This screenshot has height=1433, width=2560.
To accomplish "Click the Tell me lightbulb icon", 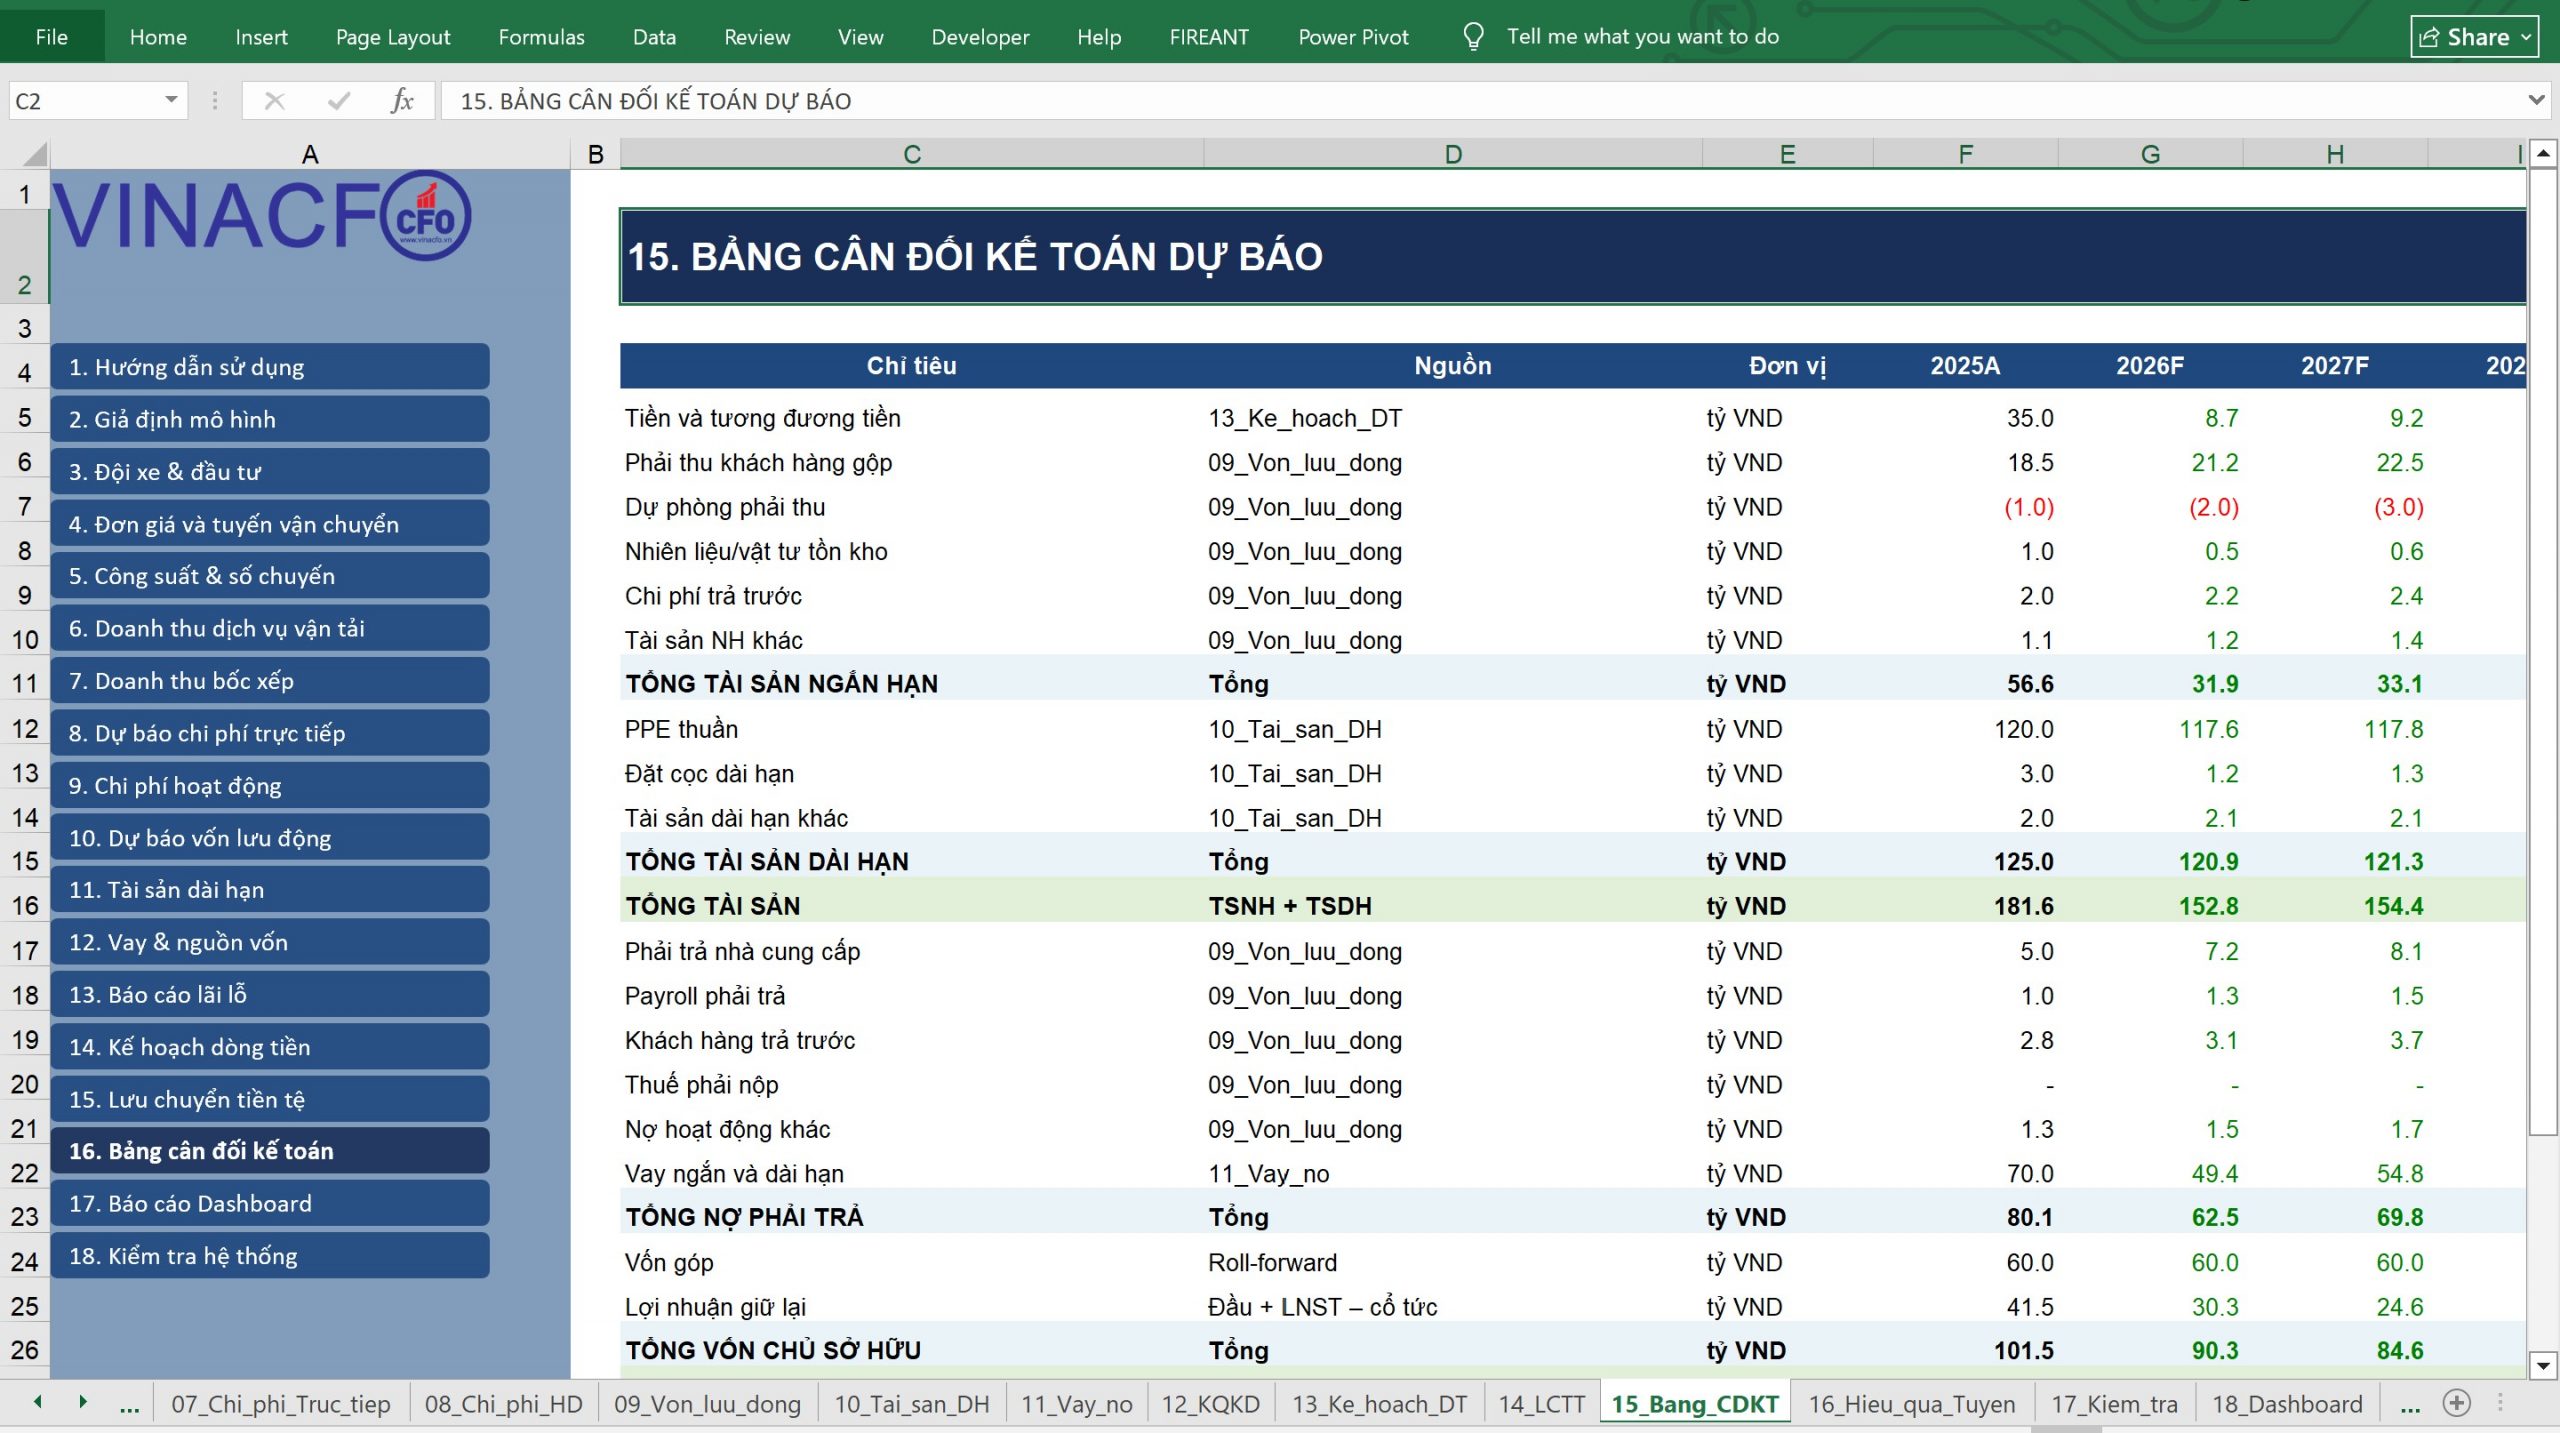I will 1473,37.
